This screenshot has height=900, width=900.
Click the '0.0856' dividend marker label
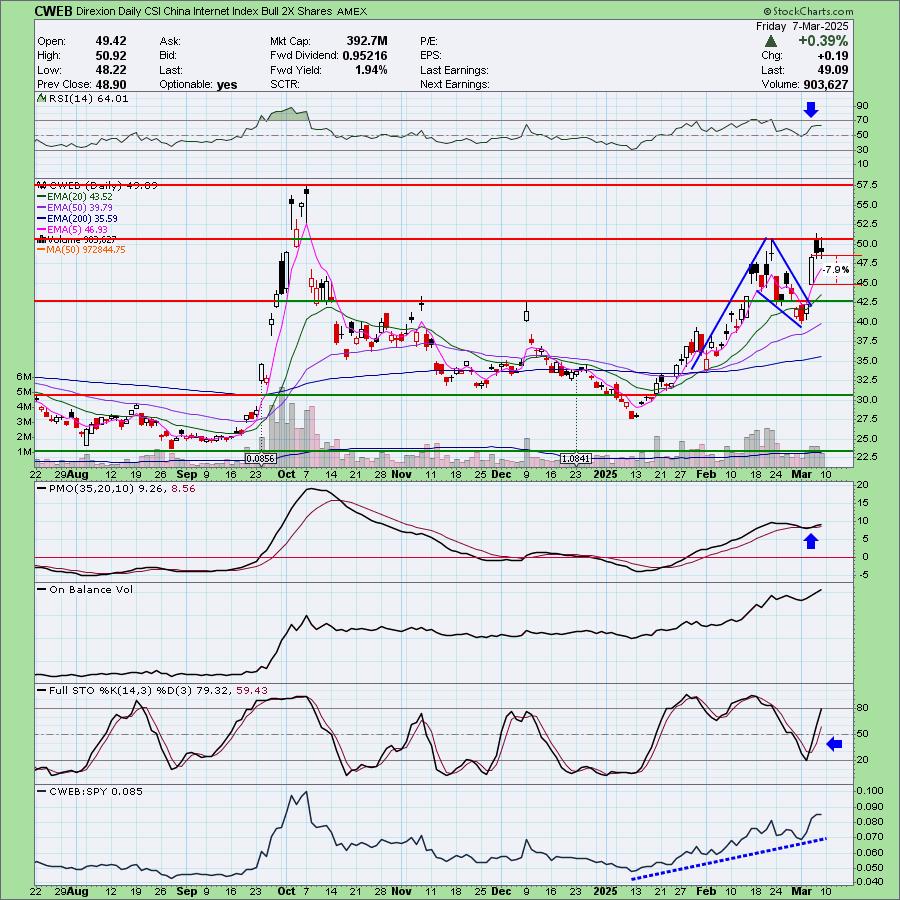[x=261, y=459]
